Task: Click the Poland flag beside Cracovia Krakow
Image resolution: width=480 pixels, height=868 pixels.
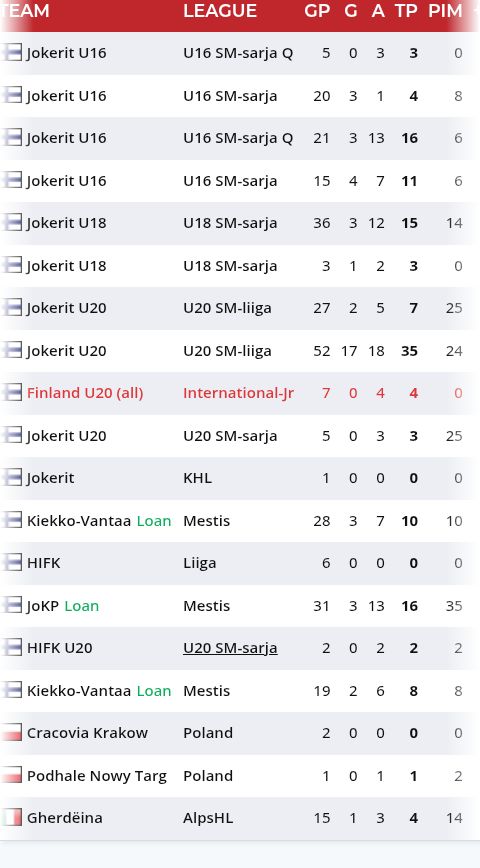Action: click(11, 732)
